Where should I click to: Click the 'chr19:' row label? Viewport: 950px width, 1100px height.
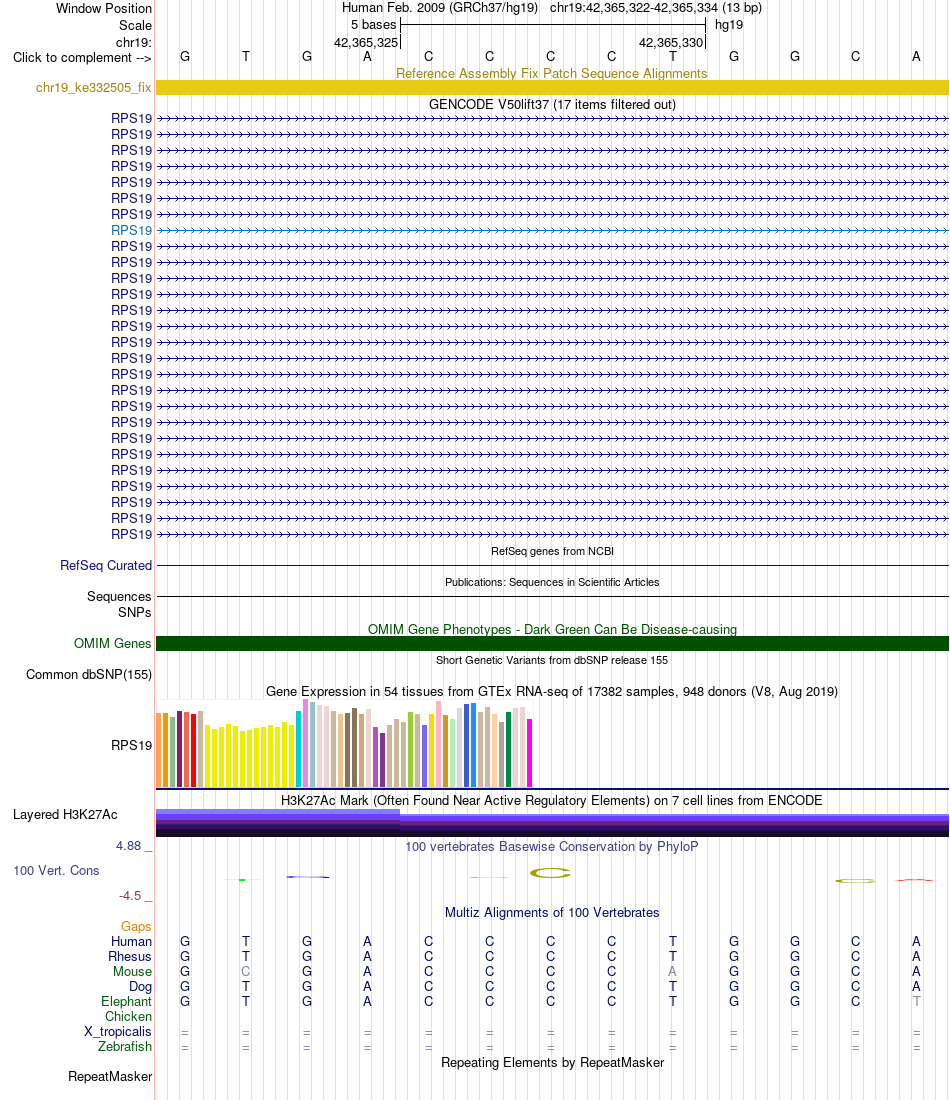click(134, 42)
